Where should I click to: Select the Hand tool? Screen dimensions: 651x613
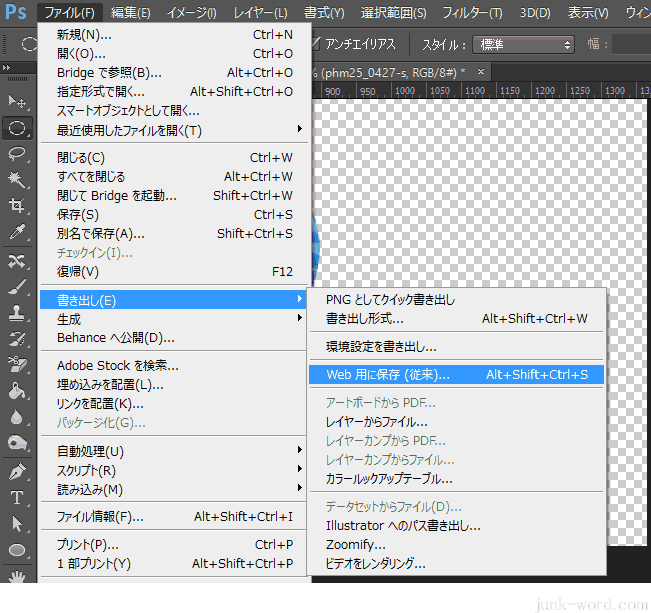pyautogui.click(x=17, y=576)
